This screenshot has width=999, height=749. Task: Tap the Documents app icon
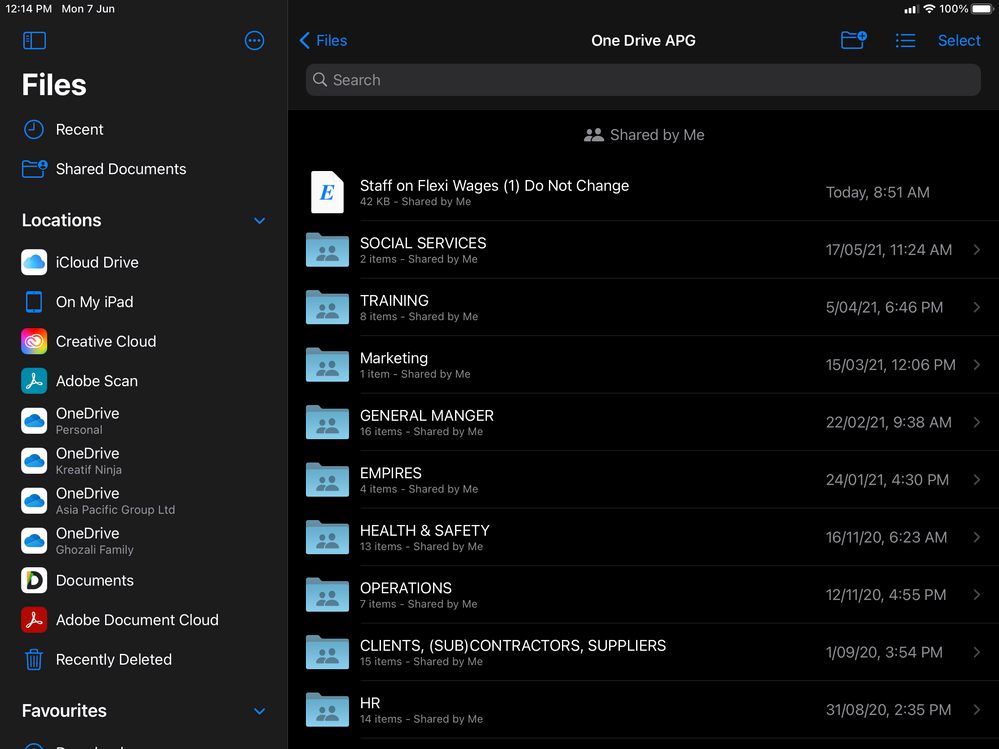(x=34, y=580)
